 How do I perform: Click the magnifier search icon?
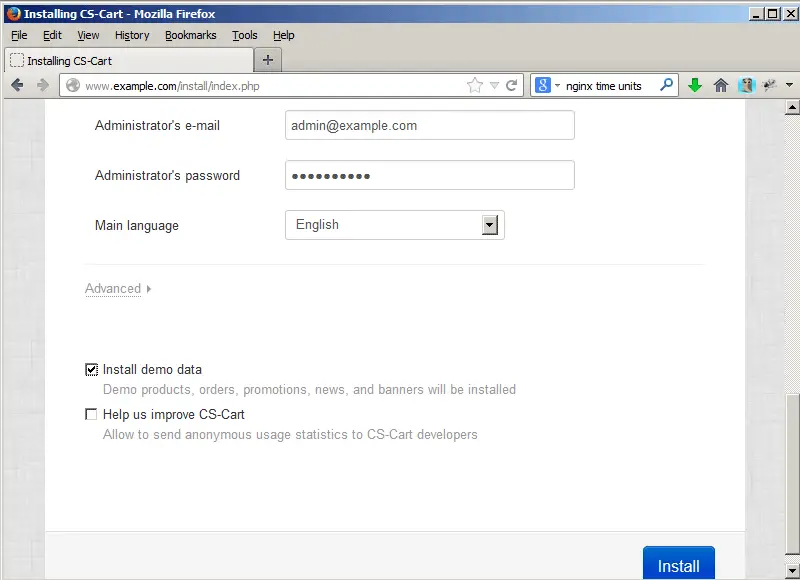coord(666,85)
